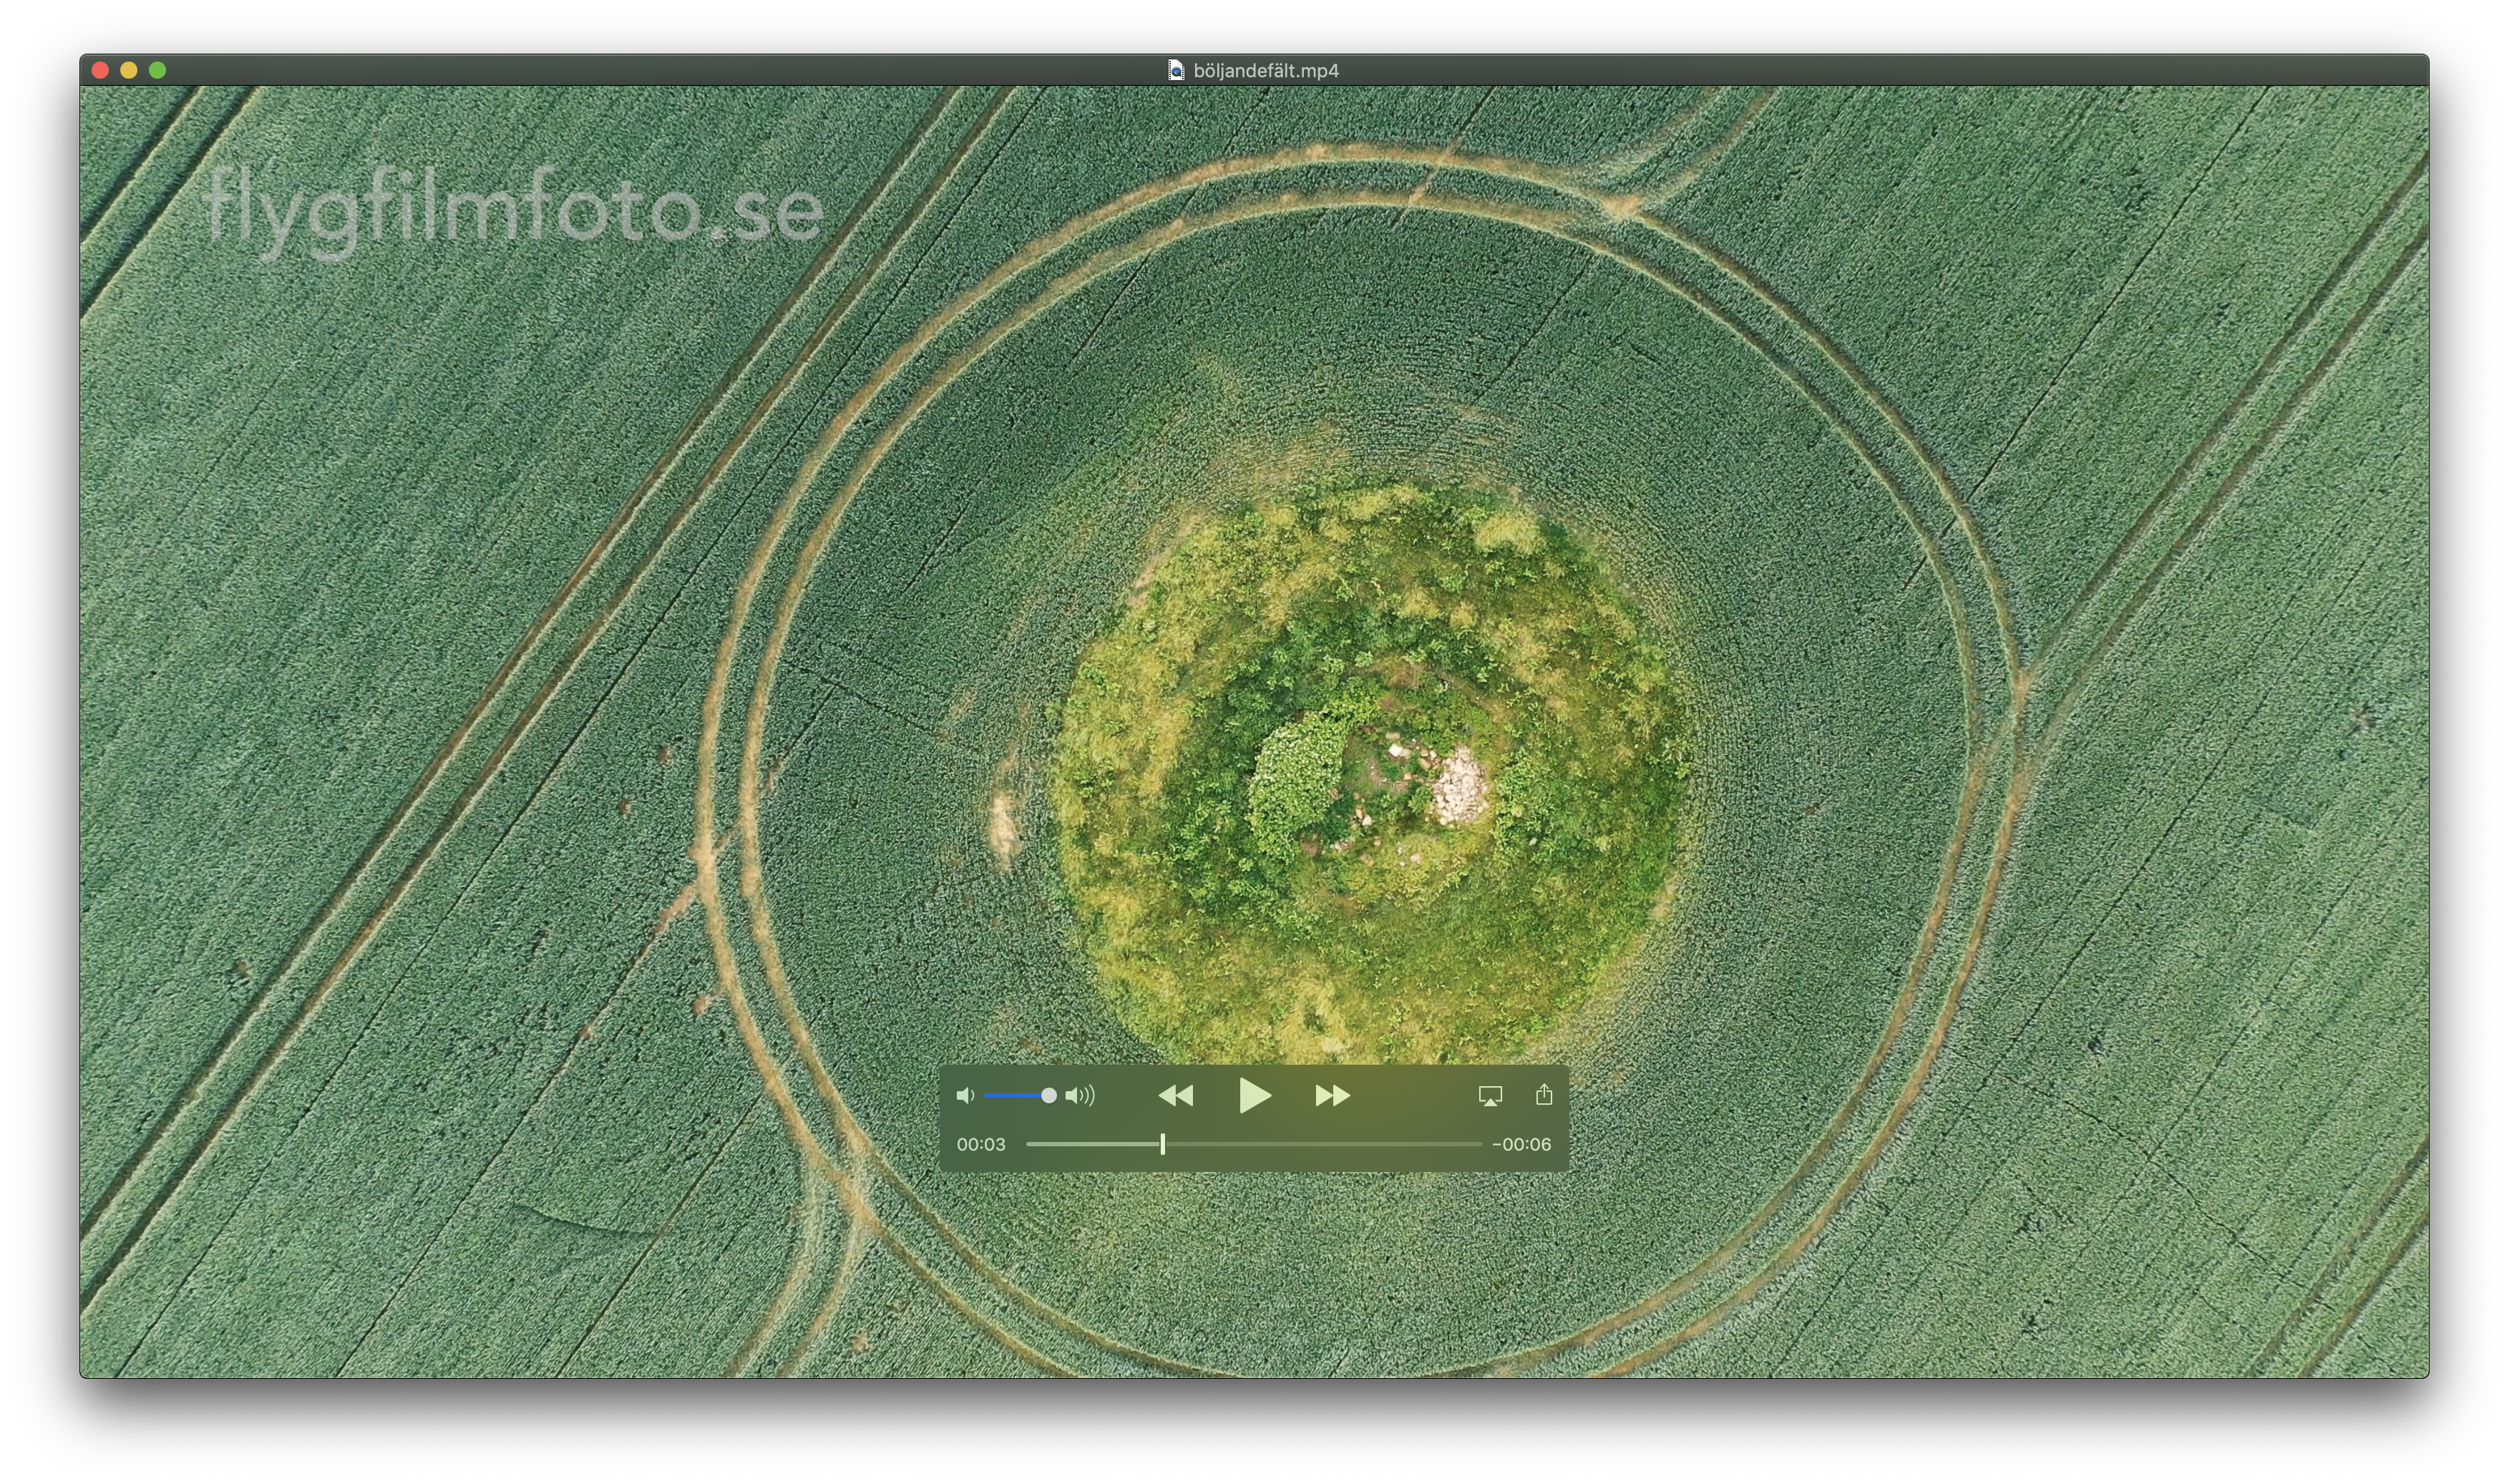2509x1484 pixels.
Task: Click the fast-forward button
Action: point(1332,1096)
